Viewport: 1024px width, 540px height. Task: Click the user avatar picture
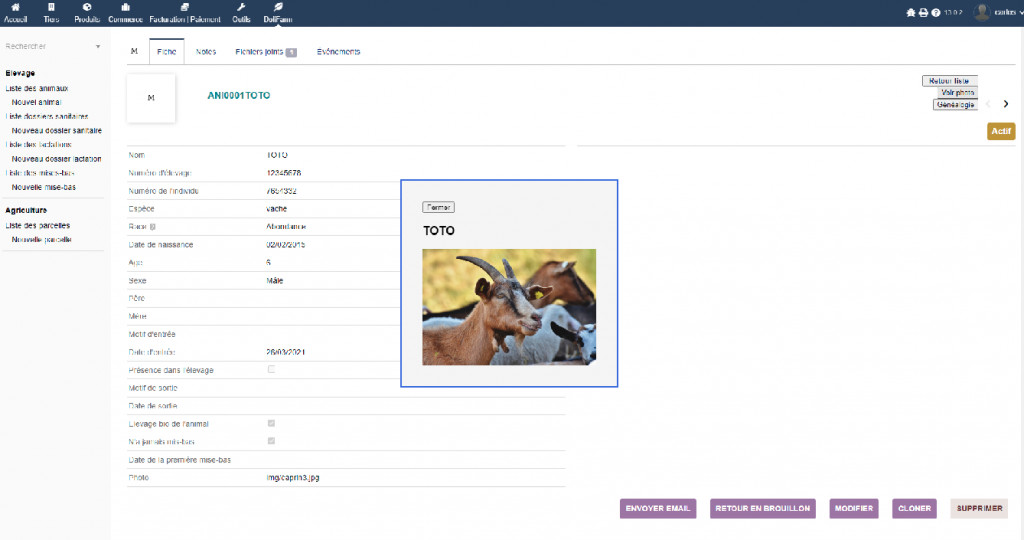[x=982, y=12]
